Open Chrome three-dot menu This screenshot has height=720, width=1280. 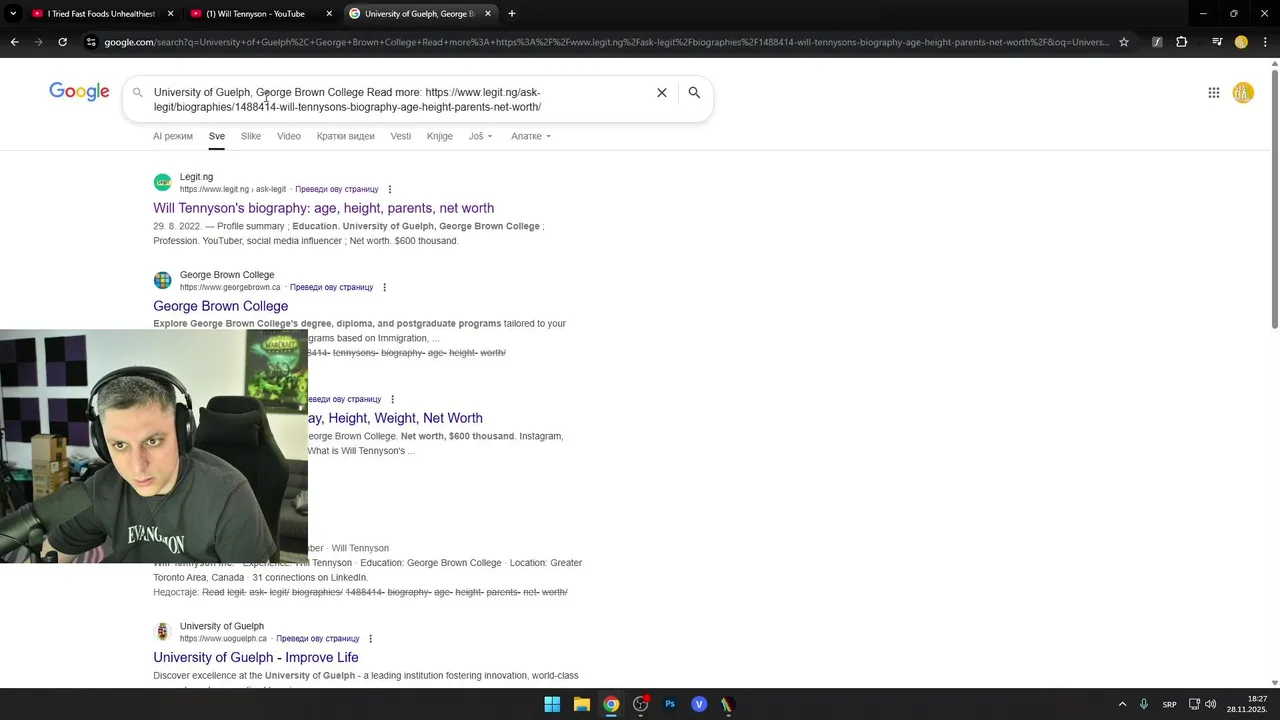click(1266, 42)
